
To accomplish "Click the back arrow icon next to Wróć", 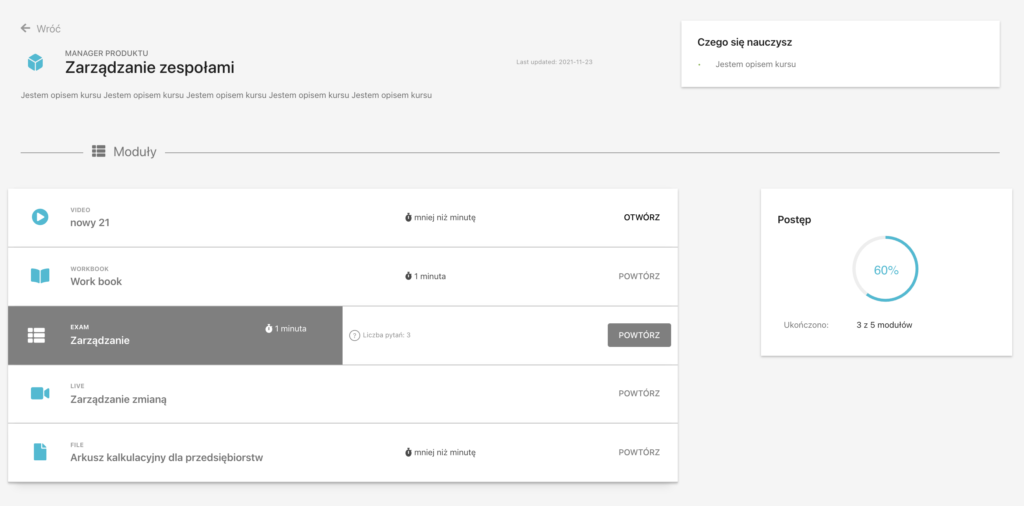I will pos(25,28).
